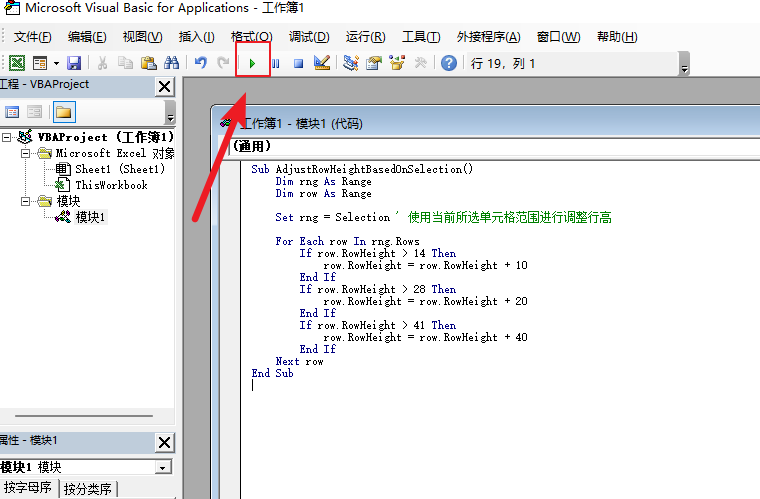The height and width of the screenshot is (499, 760).
Task: Open the 插入(I) menu
Action: click(196, 37)
